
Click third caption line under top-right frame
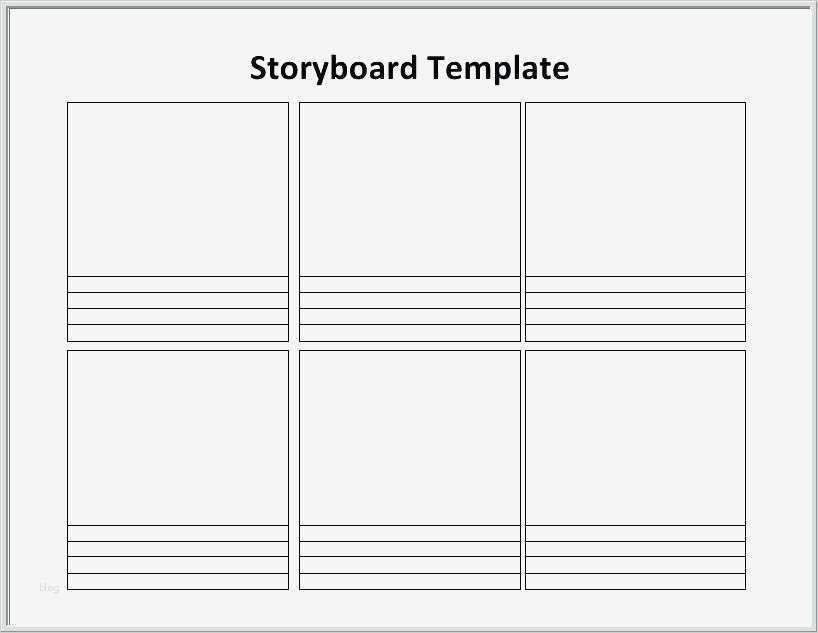click(635, 317)
